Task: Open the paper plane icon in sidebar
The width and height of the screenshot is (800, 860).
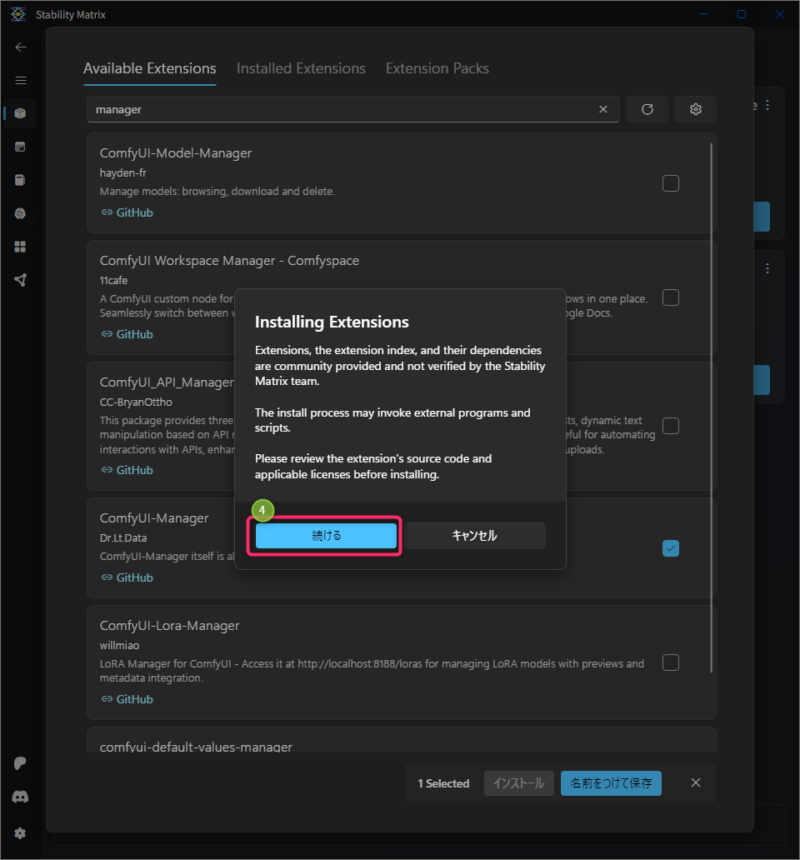Action: coord(20,280)
